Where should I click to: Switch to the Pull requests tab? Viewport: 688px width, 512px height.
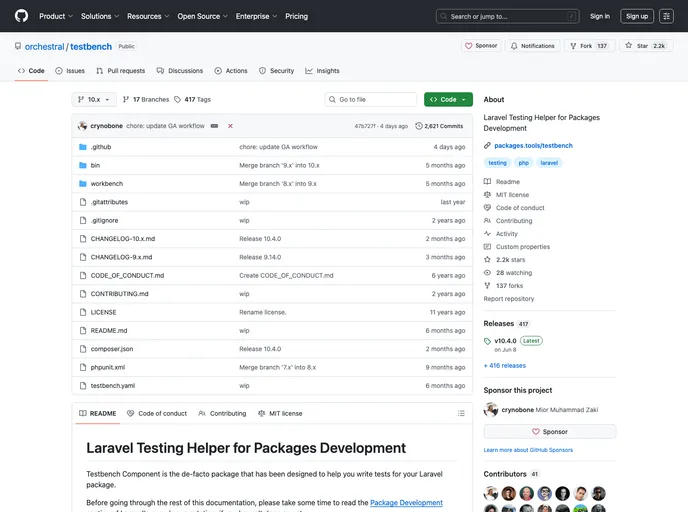121,71
